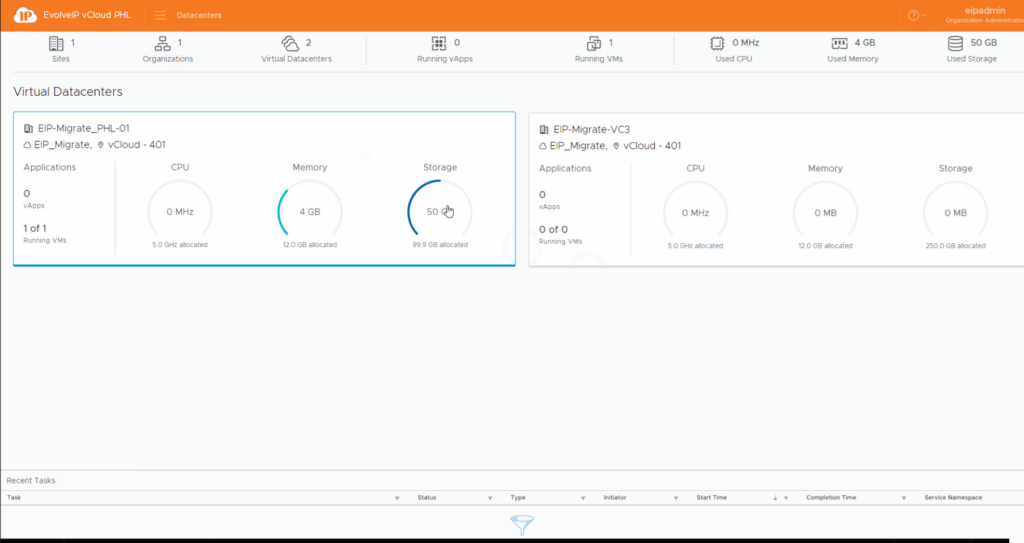Toggle Start Time sort arrow

(775, 498)
